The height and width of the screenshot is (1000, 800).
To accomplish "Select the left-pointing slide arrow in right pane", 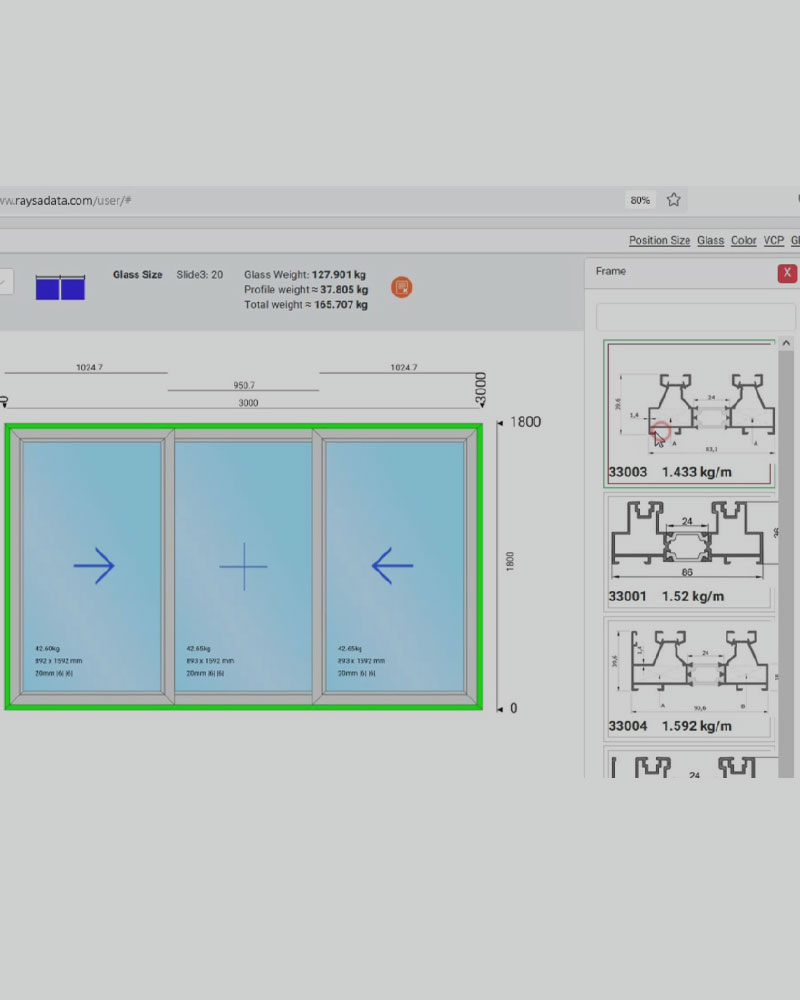I will point(392,567).
